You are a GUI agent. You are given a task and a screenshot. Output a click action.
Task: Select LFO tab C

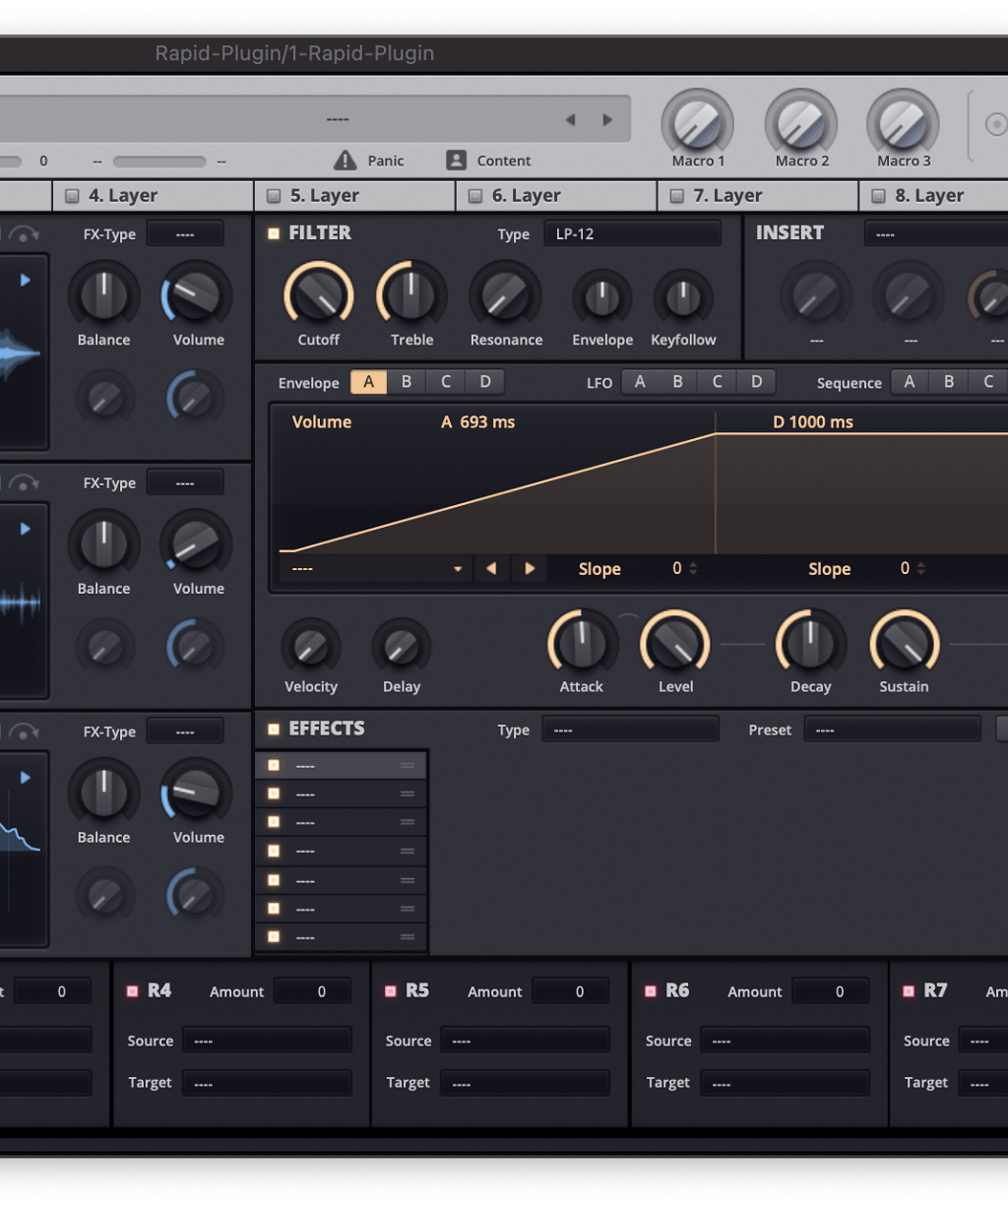click(x=717, y=382)
